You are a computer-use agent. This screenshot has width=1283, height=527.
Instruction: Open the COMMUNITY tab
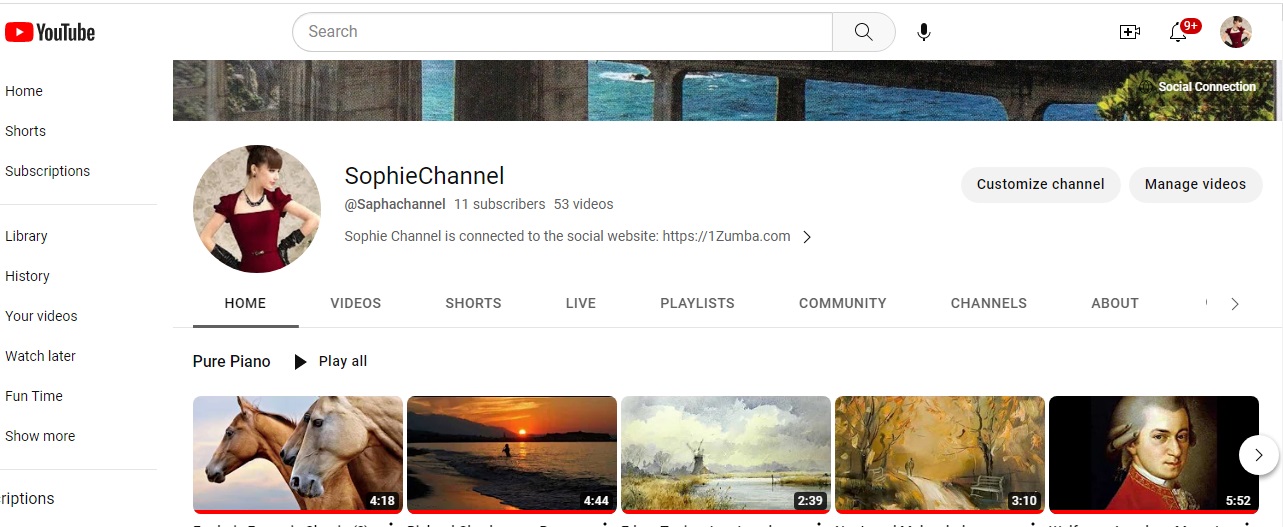coord(842,303)
